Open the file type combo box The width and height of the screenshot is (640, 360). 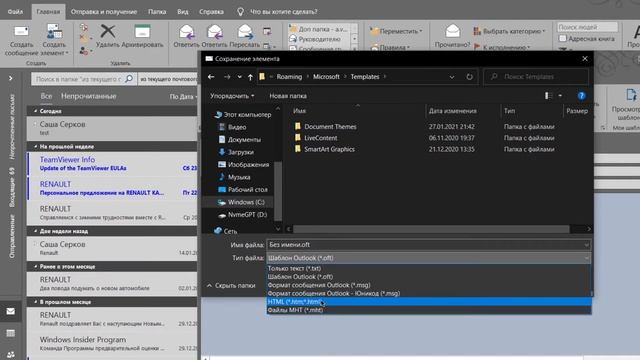point(429,258)
